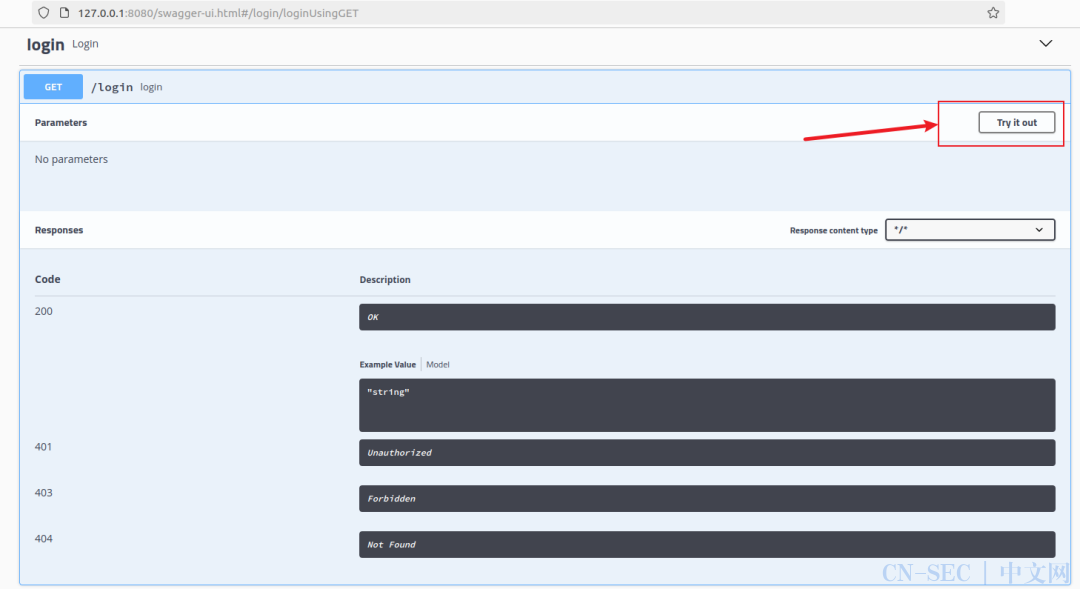The width and height of the screenshot is (1080, 589).
Task: Click the Responses section heading
Action: click(x=59, y=230)
